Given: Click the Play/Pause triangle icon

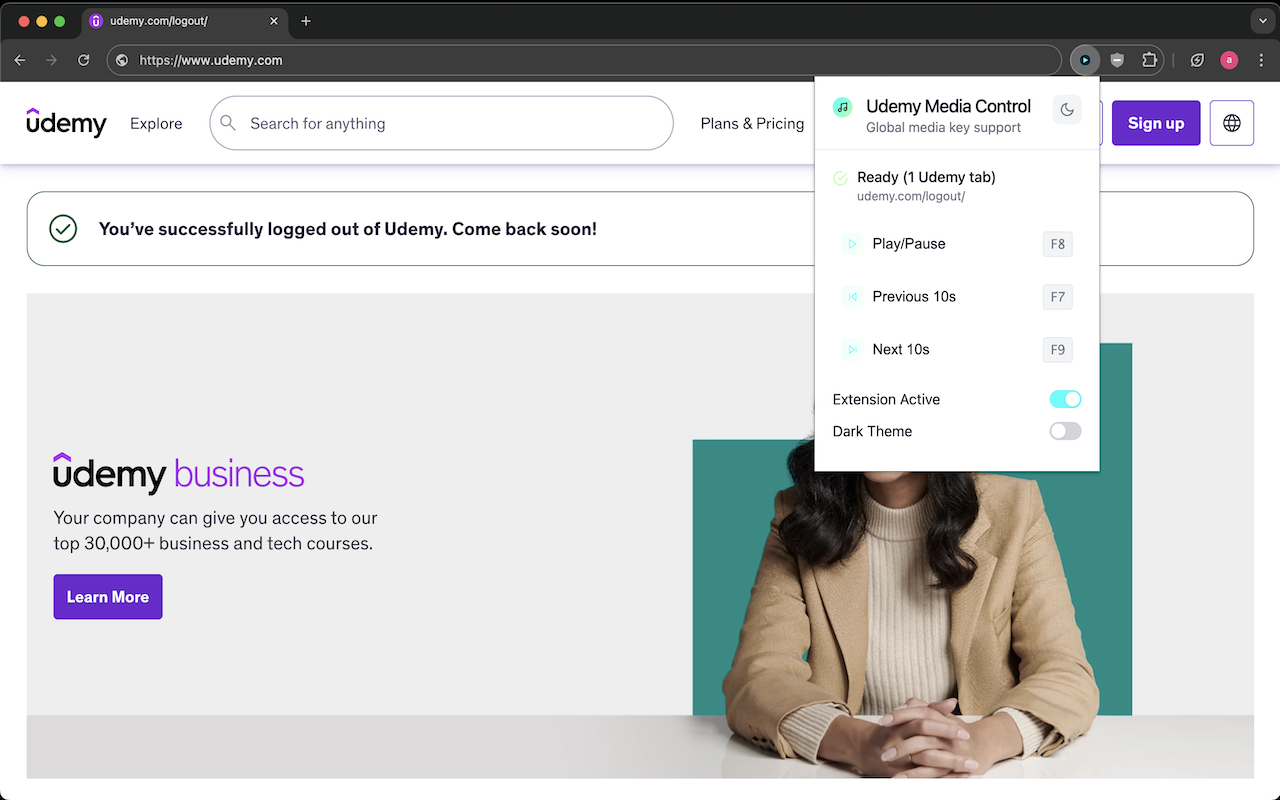Looking at the screenshot, I should [x=852, y=244].
